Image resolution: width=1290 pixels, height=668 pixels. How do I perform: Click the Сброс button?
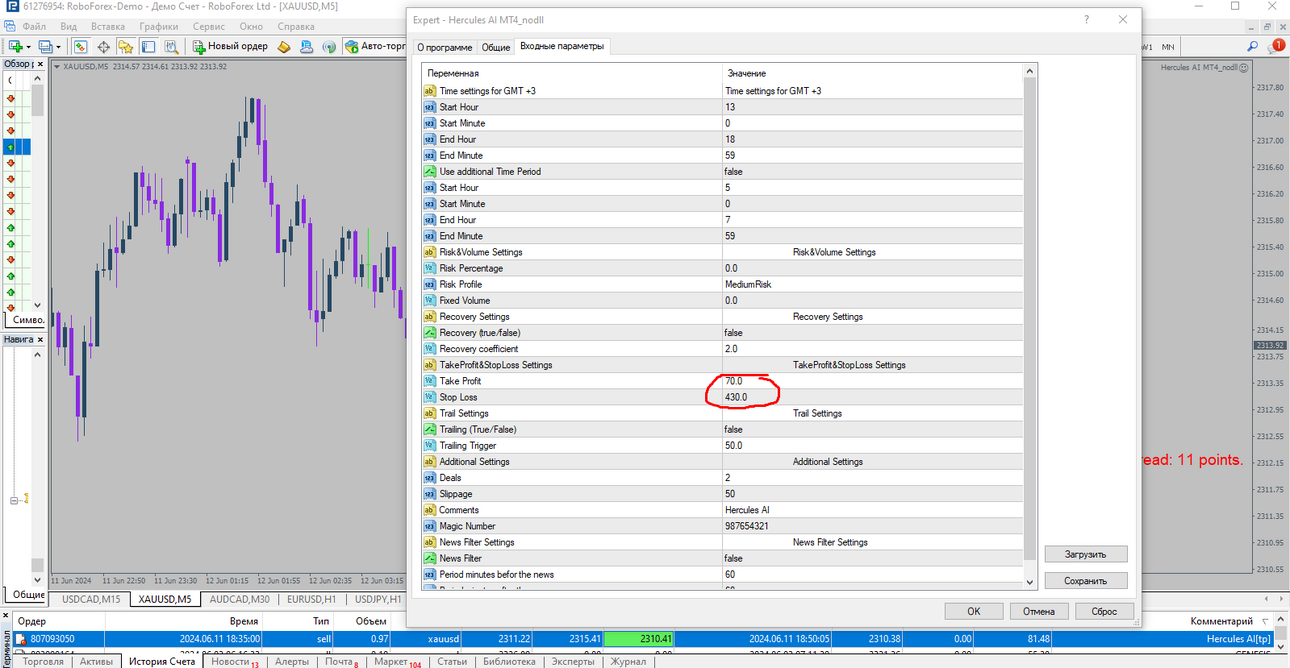(x=1105, y=611)
